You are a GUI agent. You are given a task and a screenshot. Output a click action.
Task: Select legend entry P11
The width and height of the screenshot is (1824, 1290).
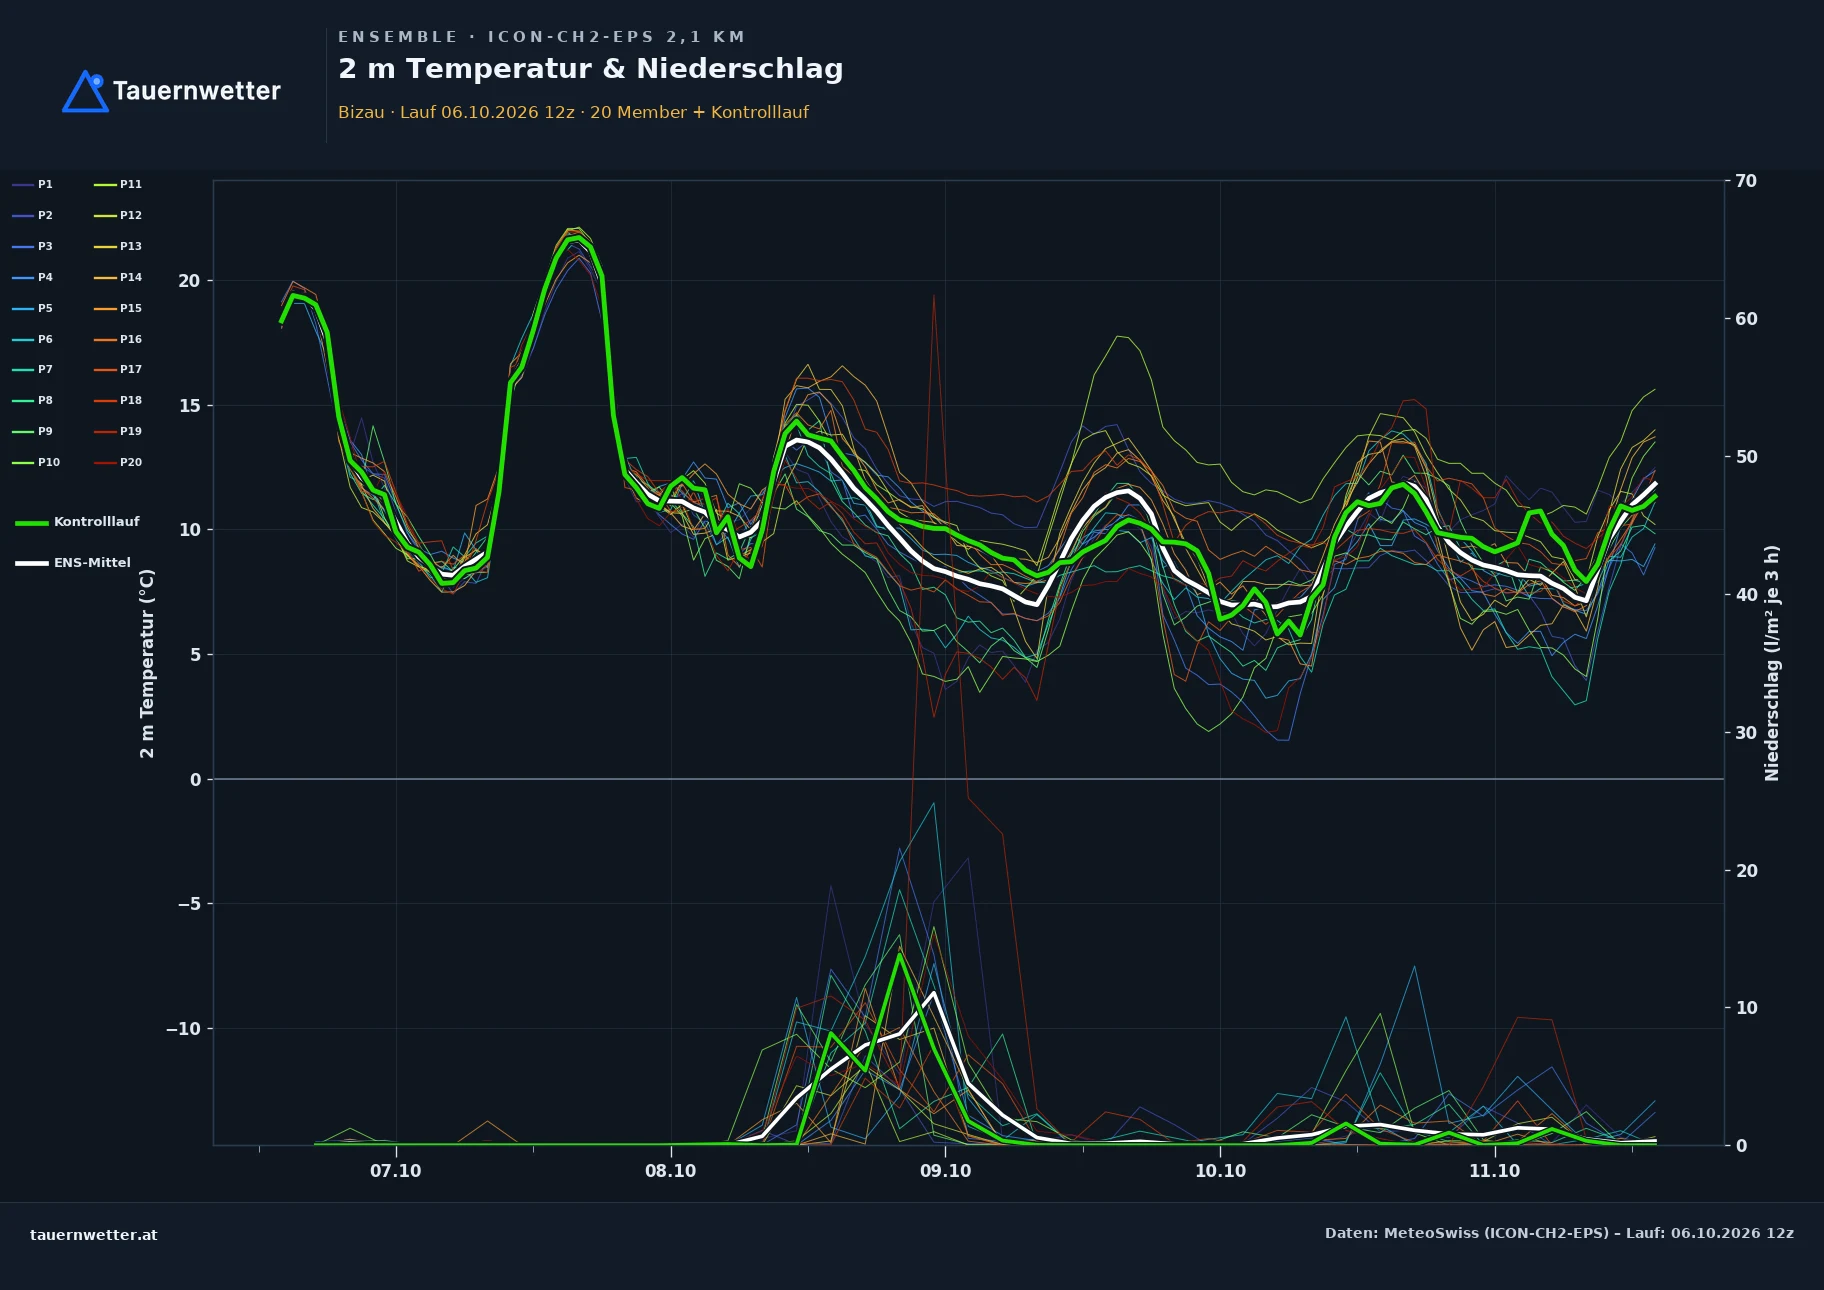[x=118, y=185]
